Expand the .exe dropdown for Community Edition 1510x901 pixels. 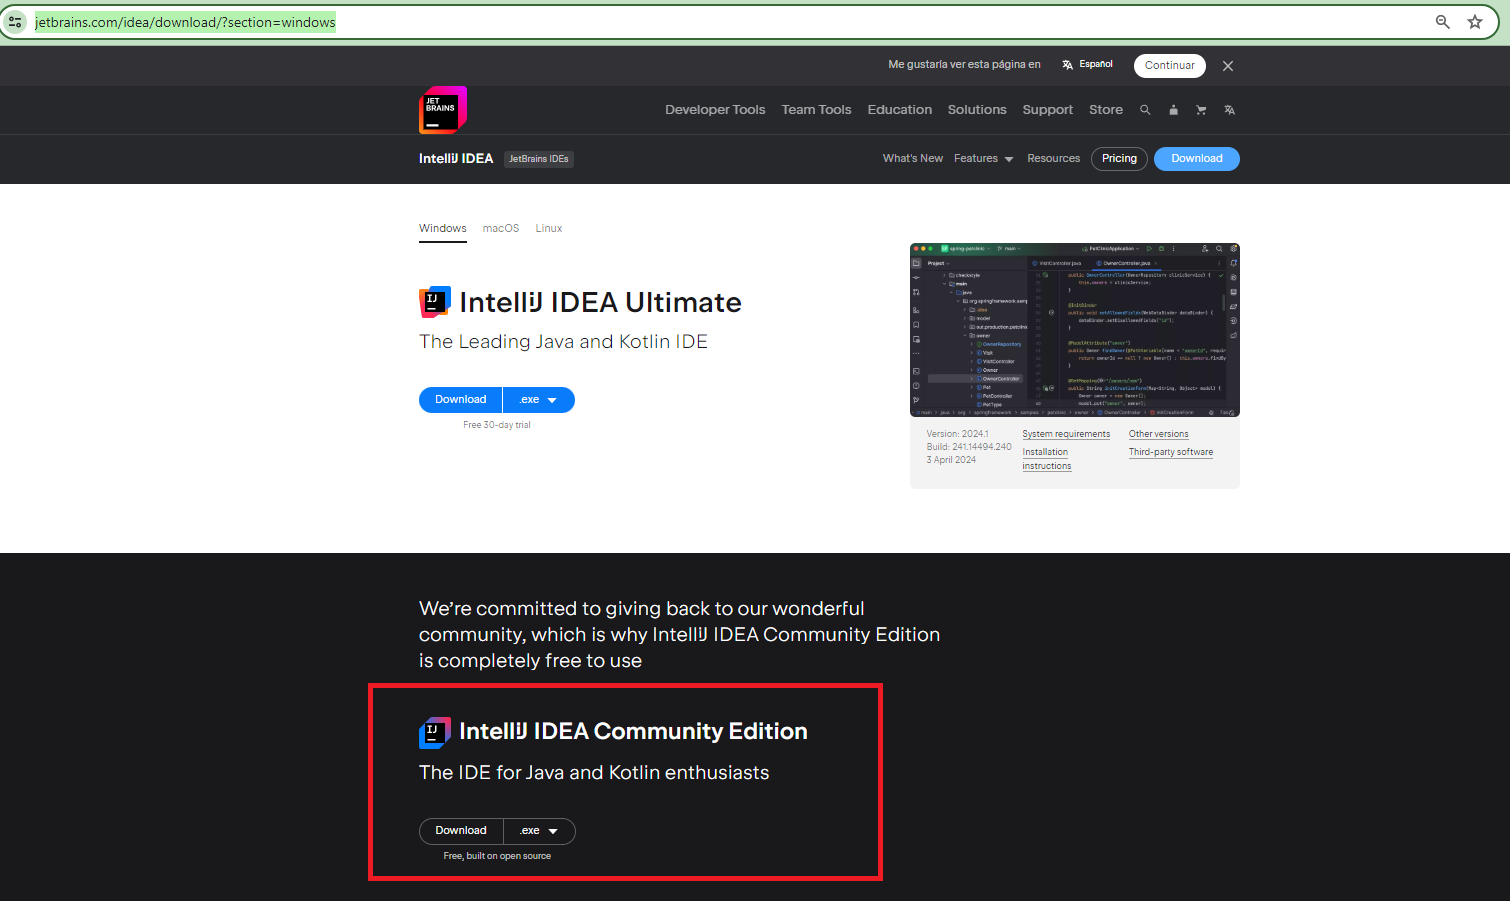point(539,831)
